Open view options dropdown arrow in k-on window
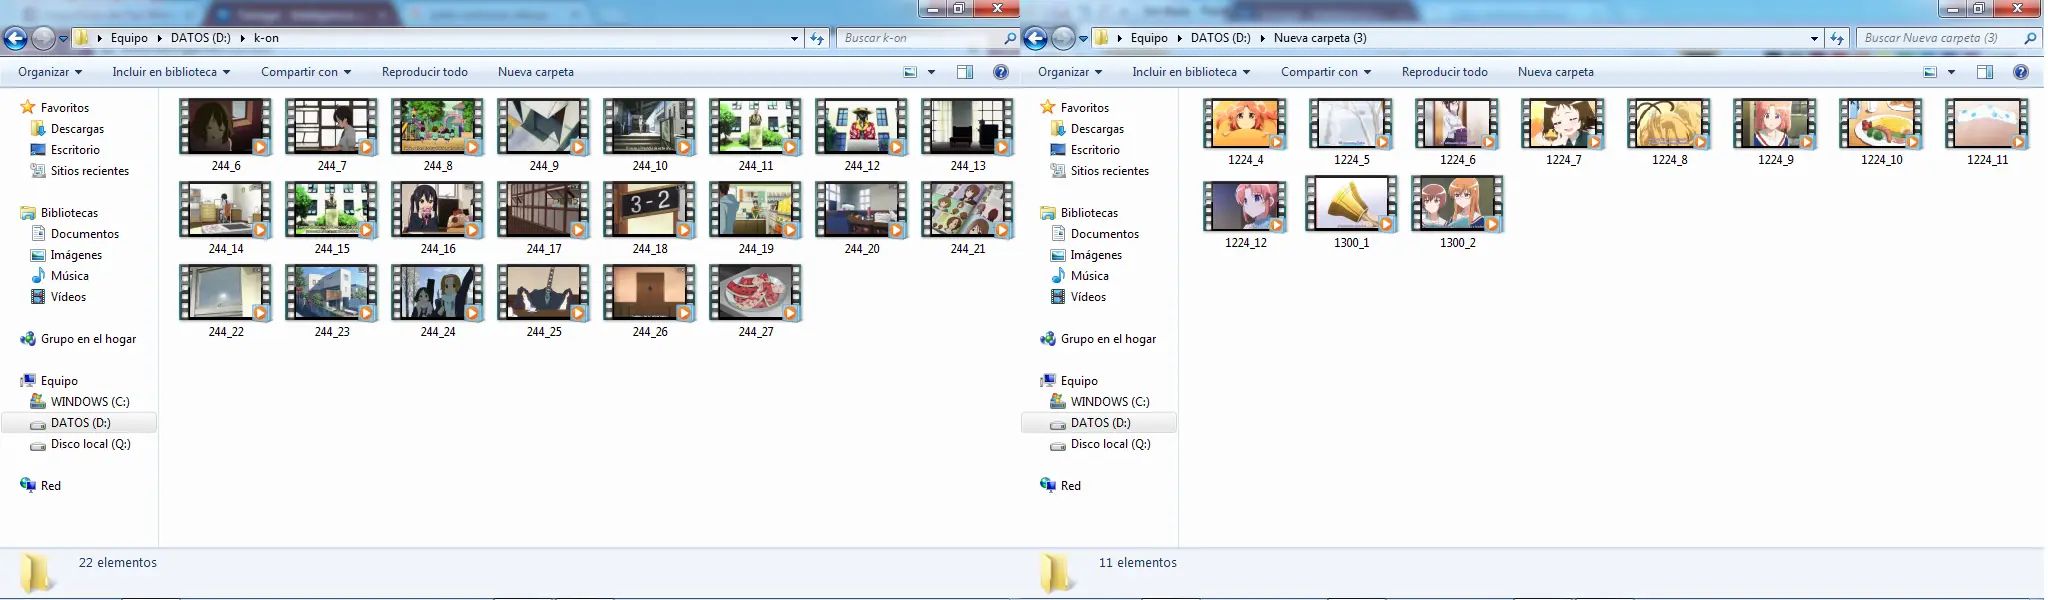The width and height of the screenshot is (2048, 600). coord(931,72)
